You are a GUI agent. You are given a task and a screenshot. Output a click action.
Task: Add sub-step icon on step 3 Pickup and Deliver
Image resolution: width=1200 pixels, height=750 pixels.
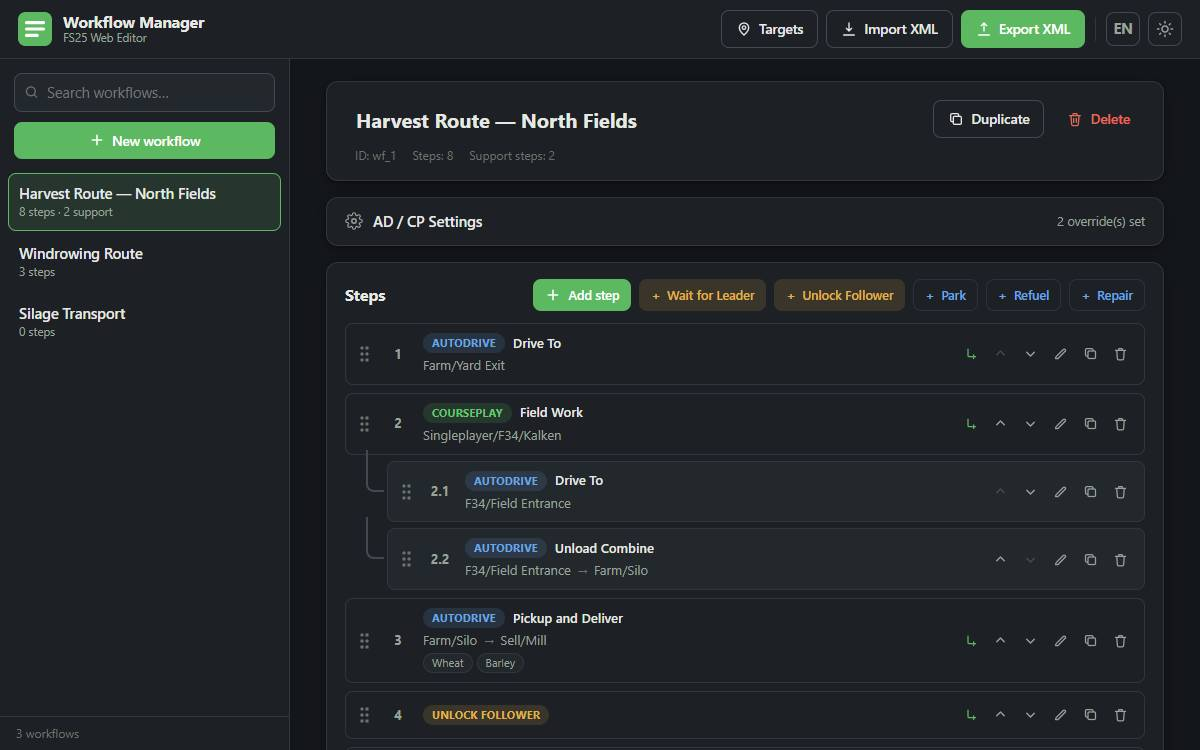click(x=970, y=641)
